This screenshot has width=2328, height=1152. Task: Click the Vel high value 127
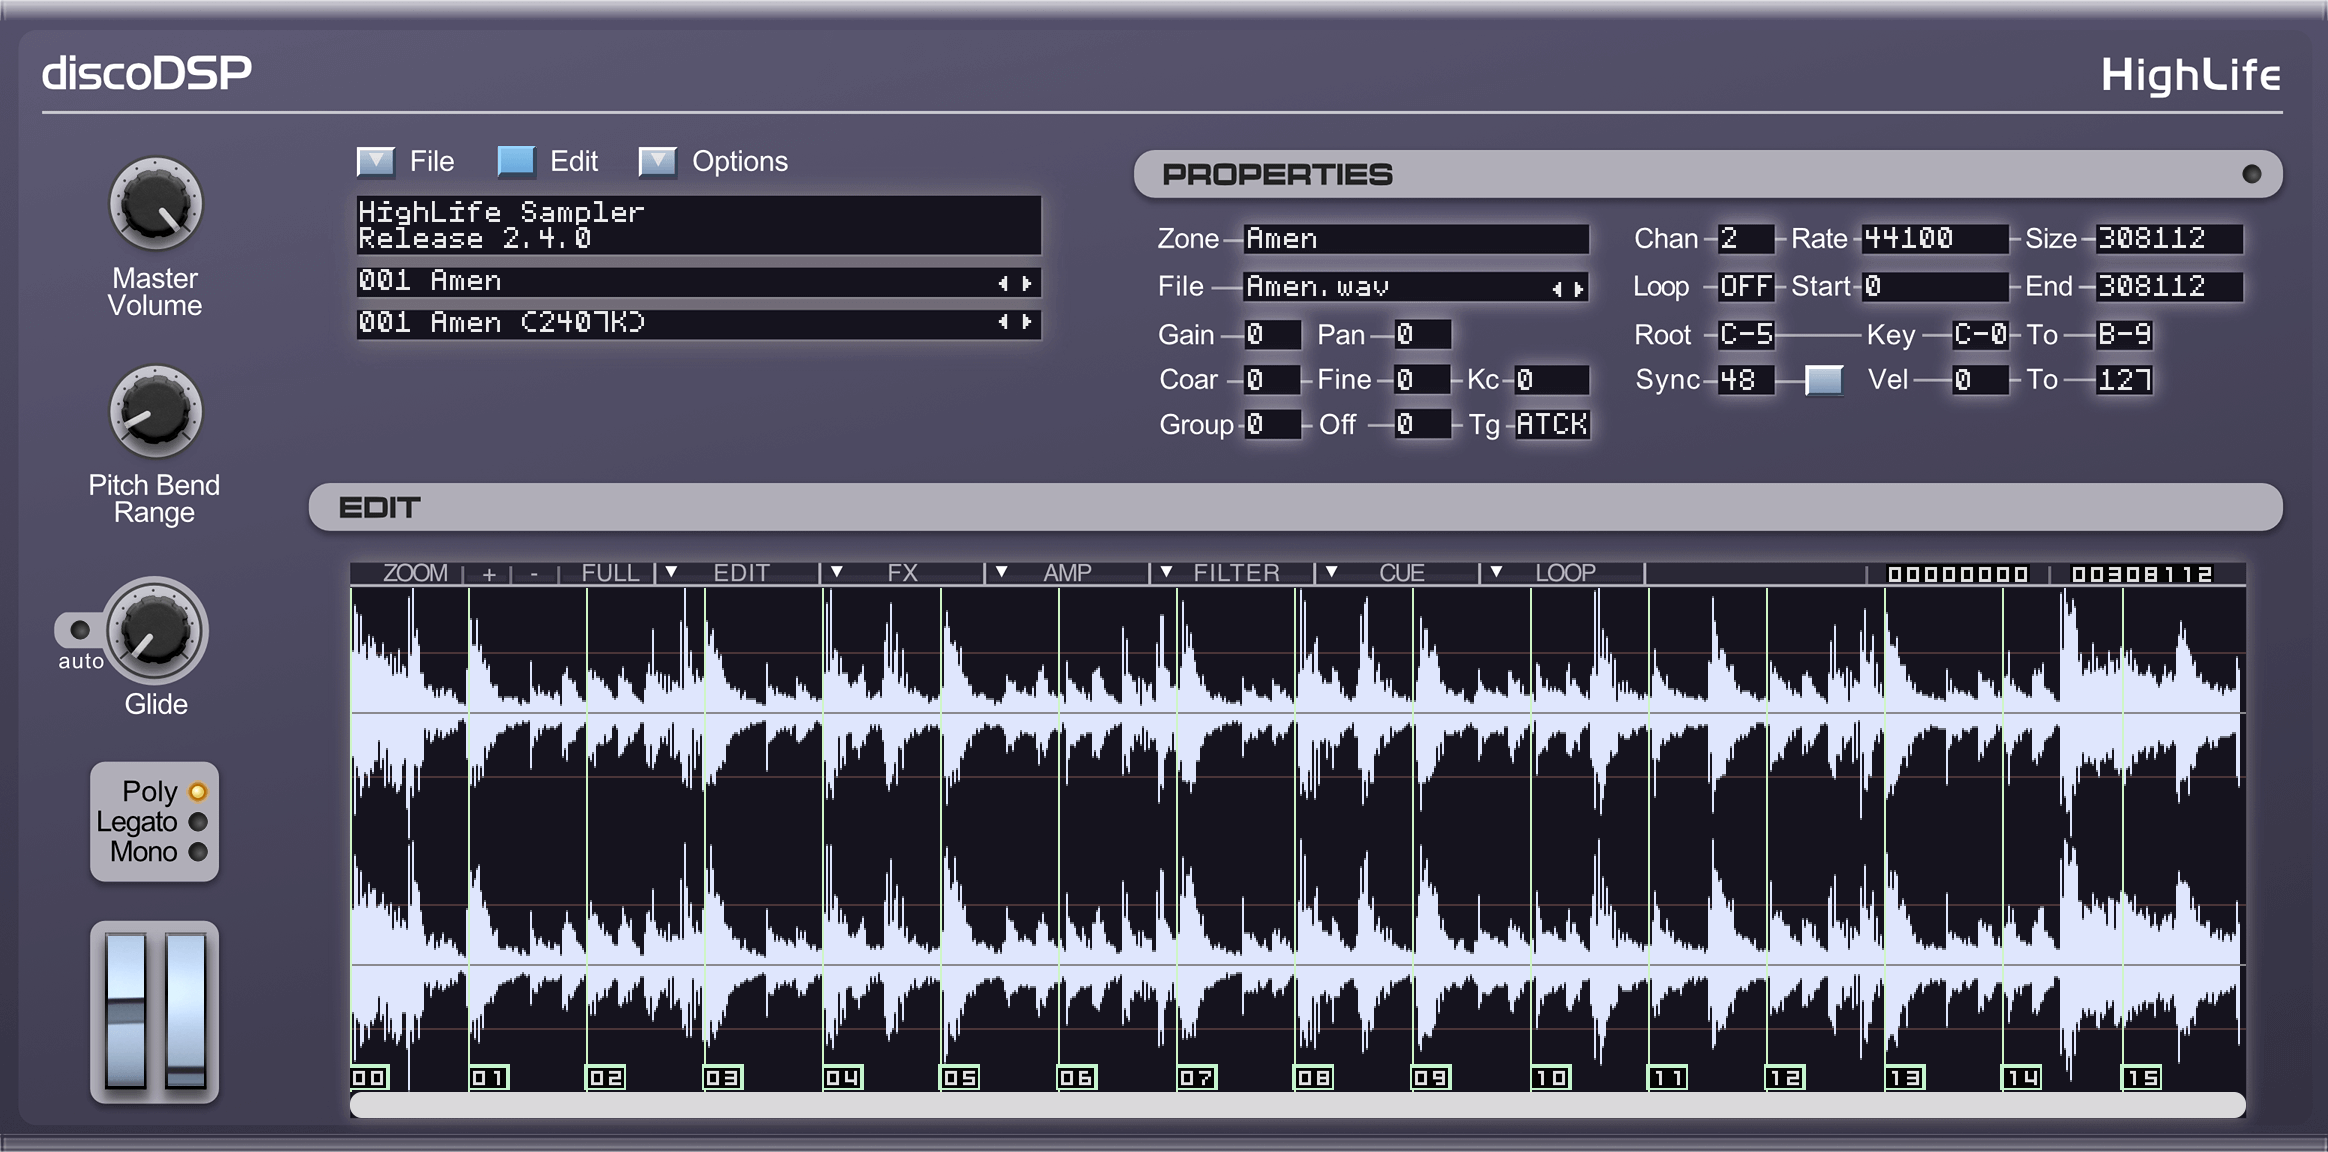(2124, 380)
